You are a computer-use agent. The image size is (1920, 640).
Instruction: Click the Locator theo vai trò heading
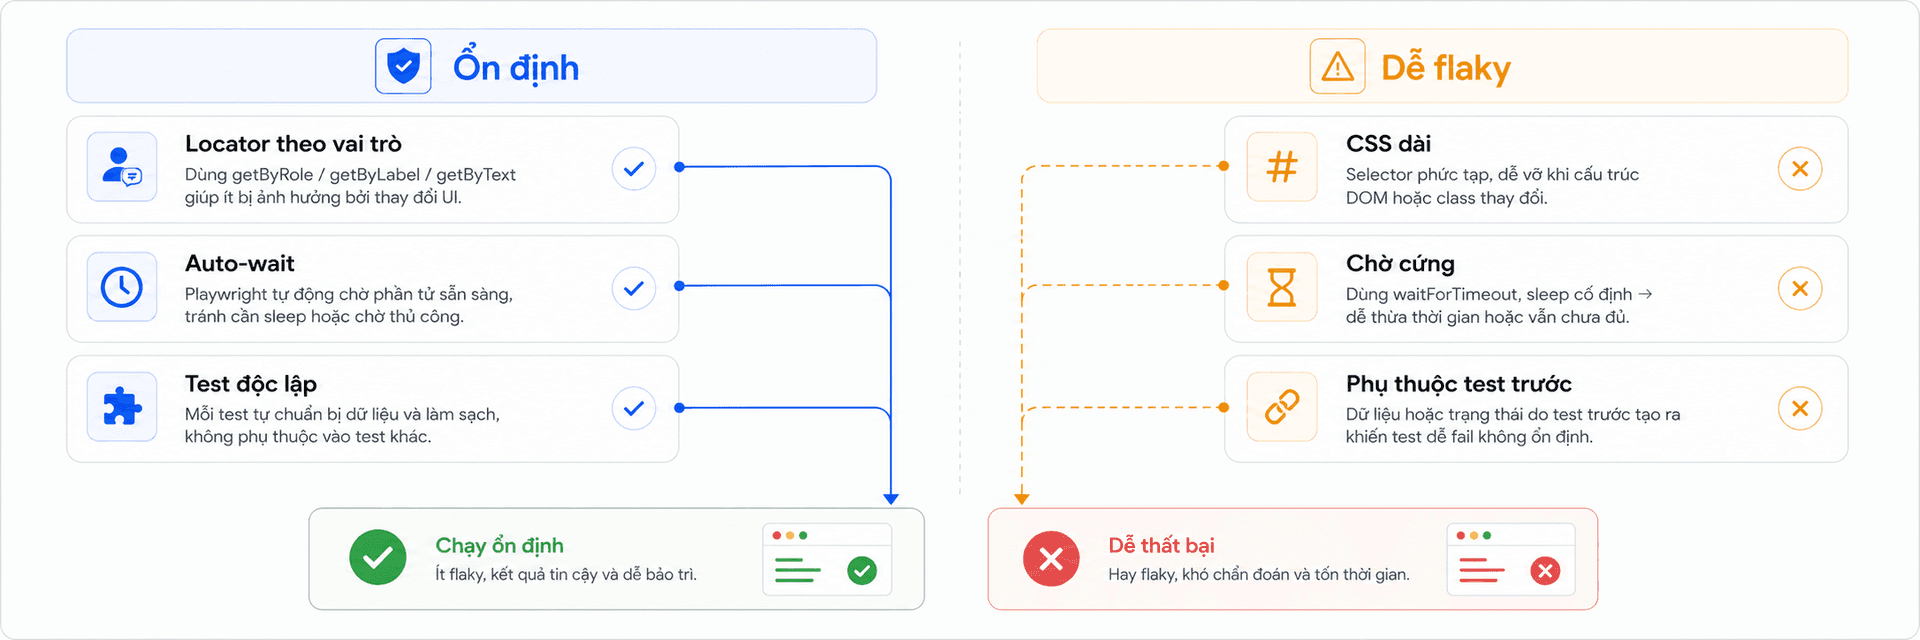point(293,144)
